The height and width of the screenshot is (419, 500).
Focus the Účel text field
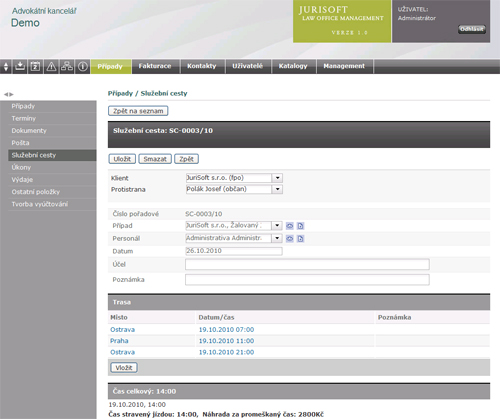[307, 264]
